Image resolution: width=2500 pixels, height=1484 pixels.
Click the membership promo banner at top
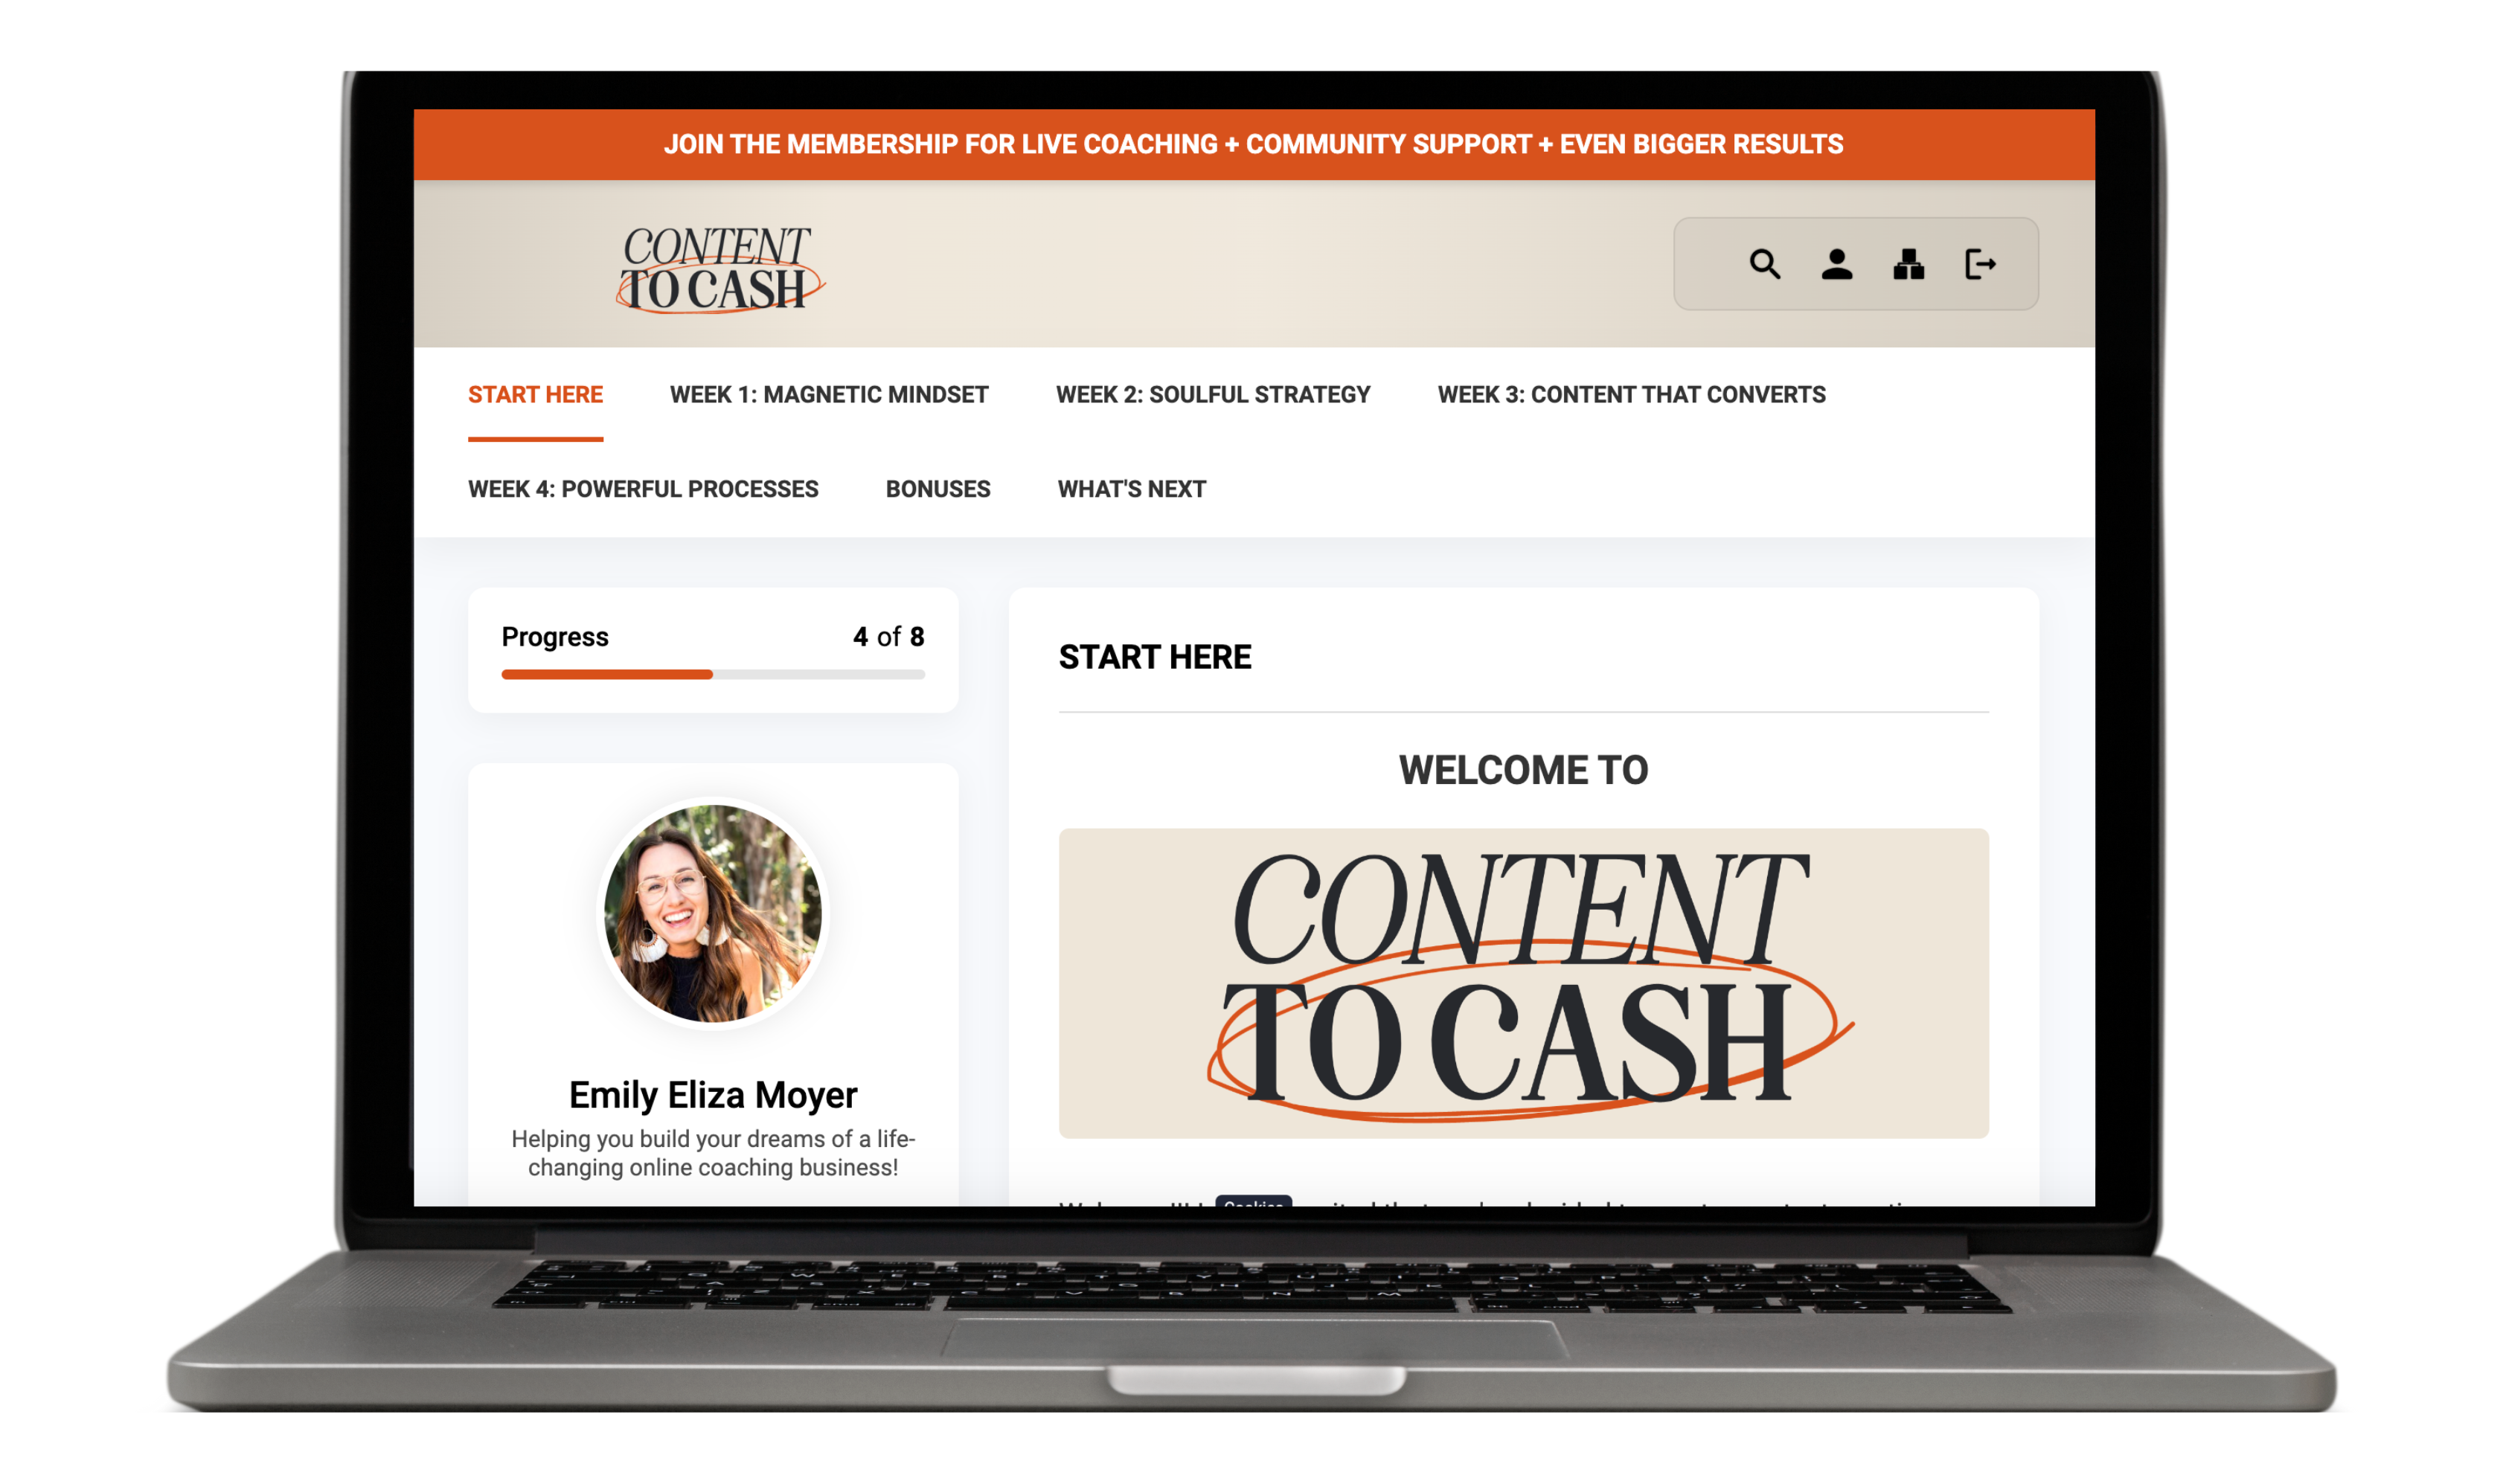point(1253,144)
